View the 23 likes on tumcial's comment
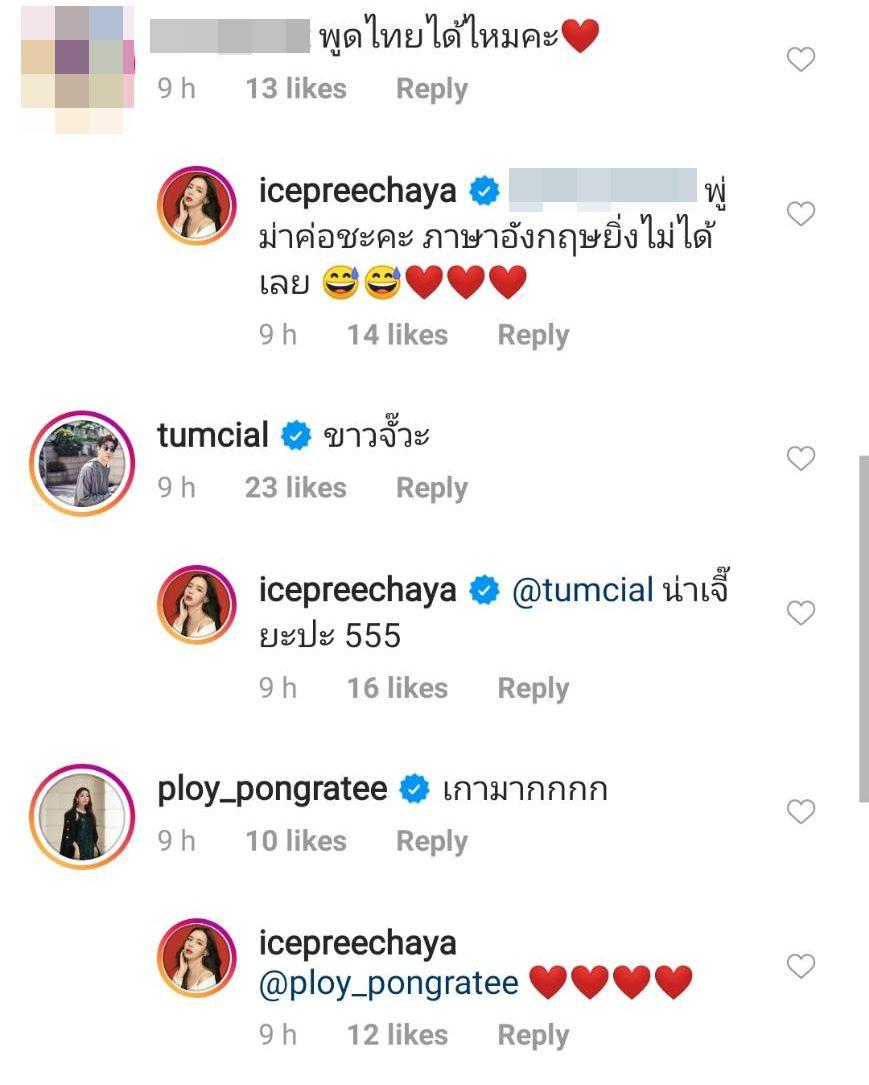The width and height of the screenshot is (869, 1085). pos(295,488)
